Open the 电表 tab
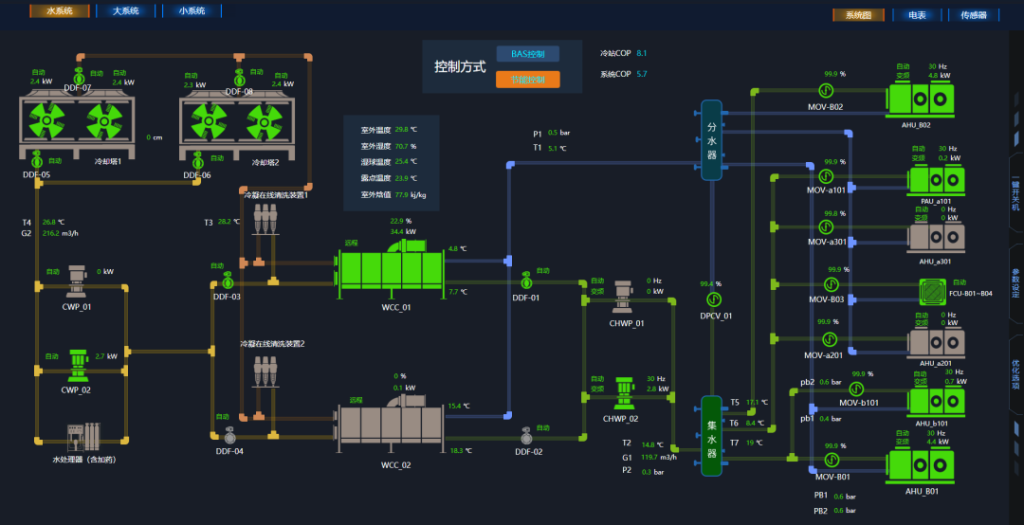Image resolution: width=1024 pixels, height=525 pixels. coord(917,15)
